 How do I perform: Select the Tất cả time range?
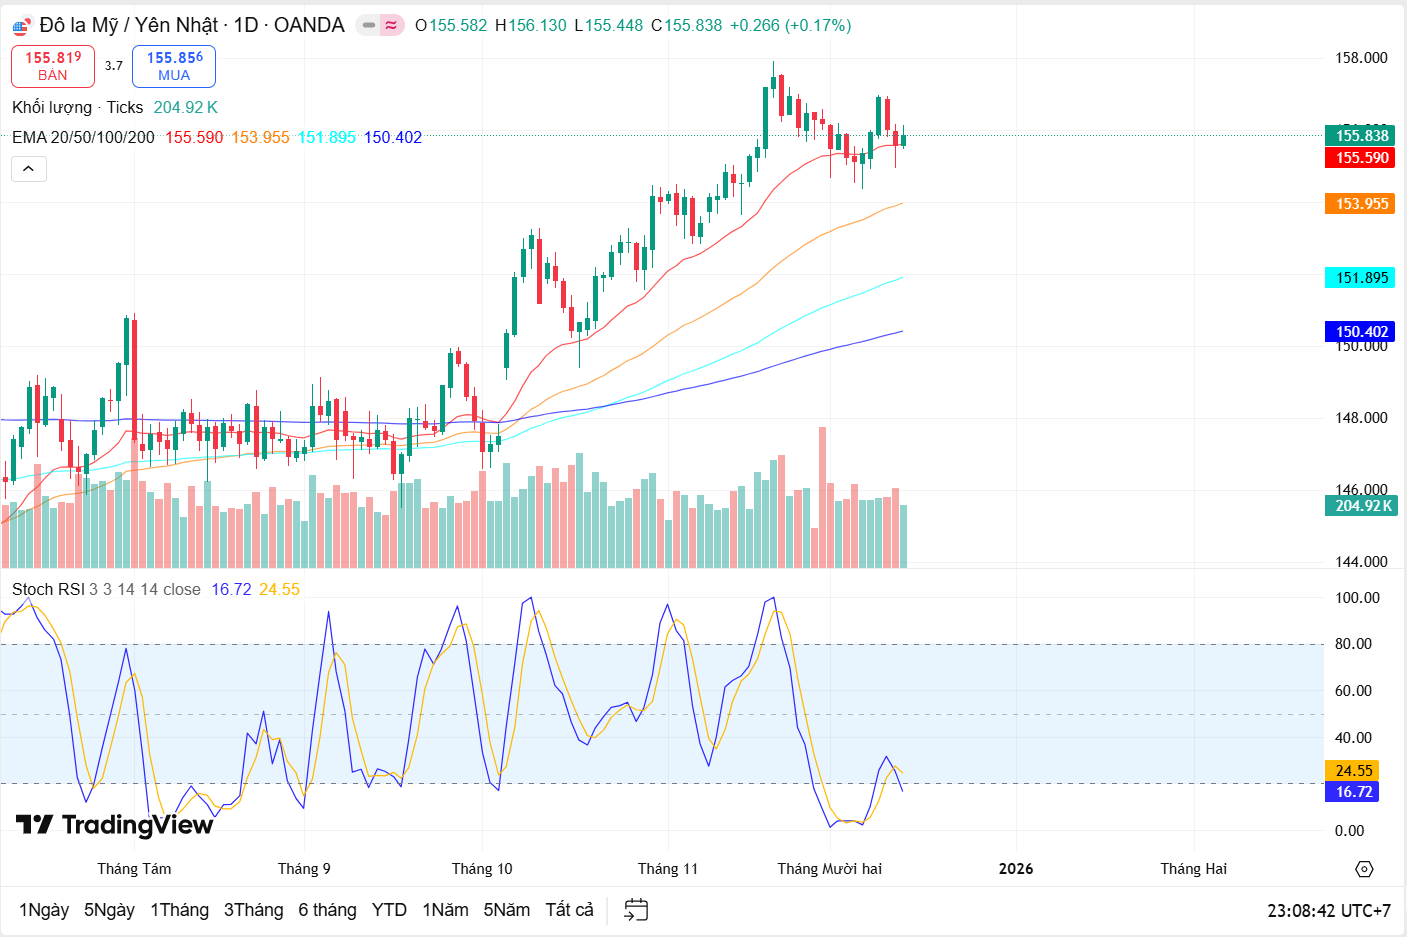569,910
